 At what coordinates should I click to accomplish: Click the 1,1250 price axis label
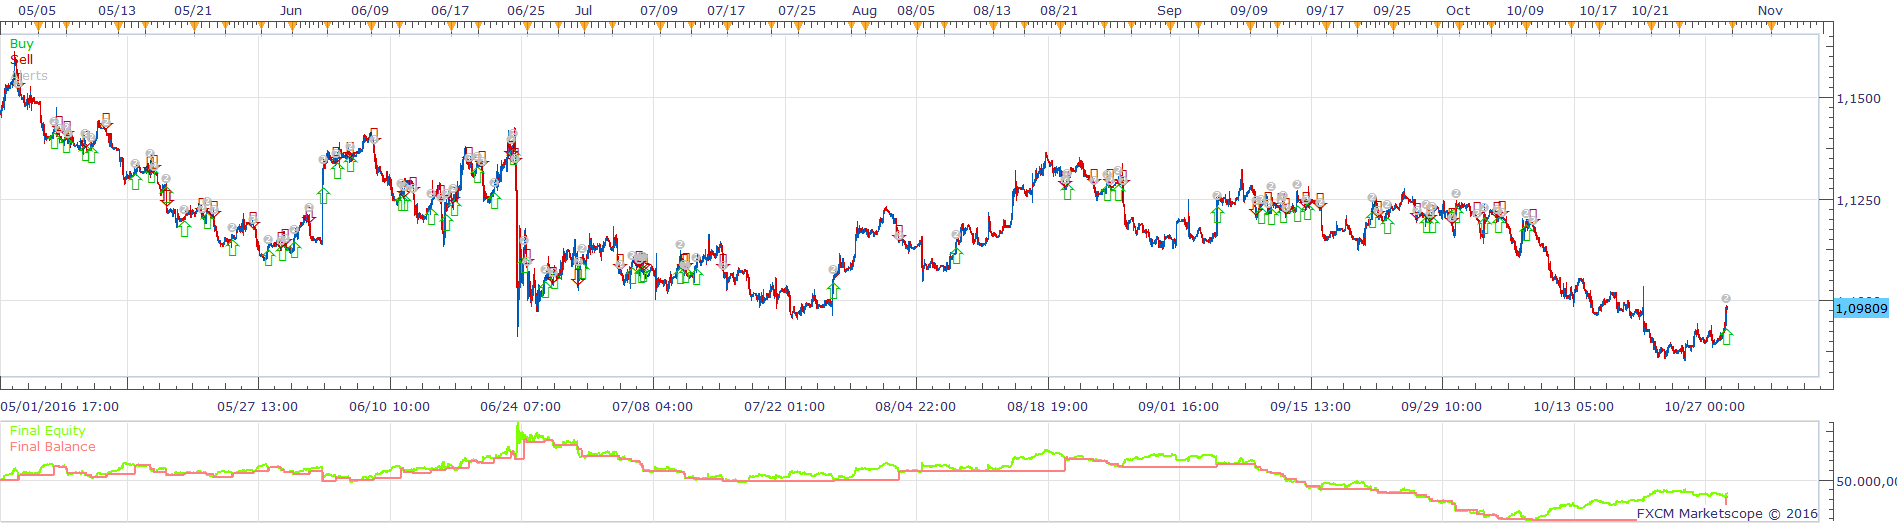[x=1859, y=201]
